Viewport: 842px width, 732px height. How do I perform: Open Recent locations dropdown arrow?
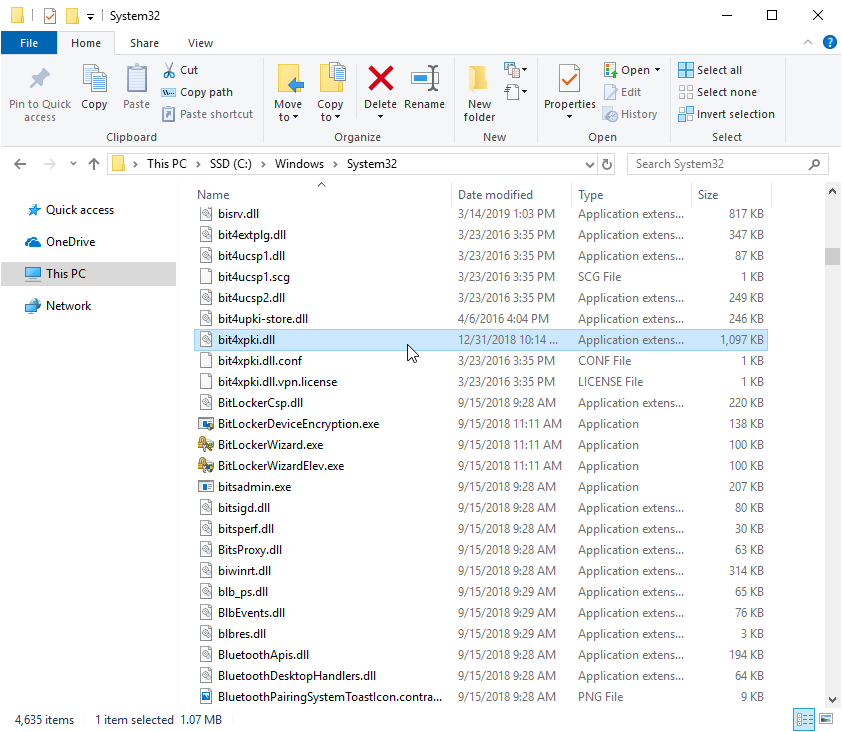point(73,164)
